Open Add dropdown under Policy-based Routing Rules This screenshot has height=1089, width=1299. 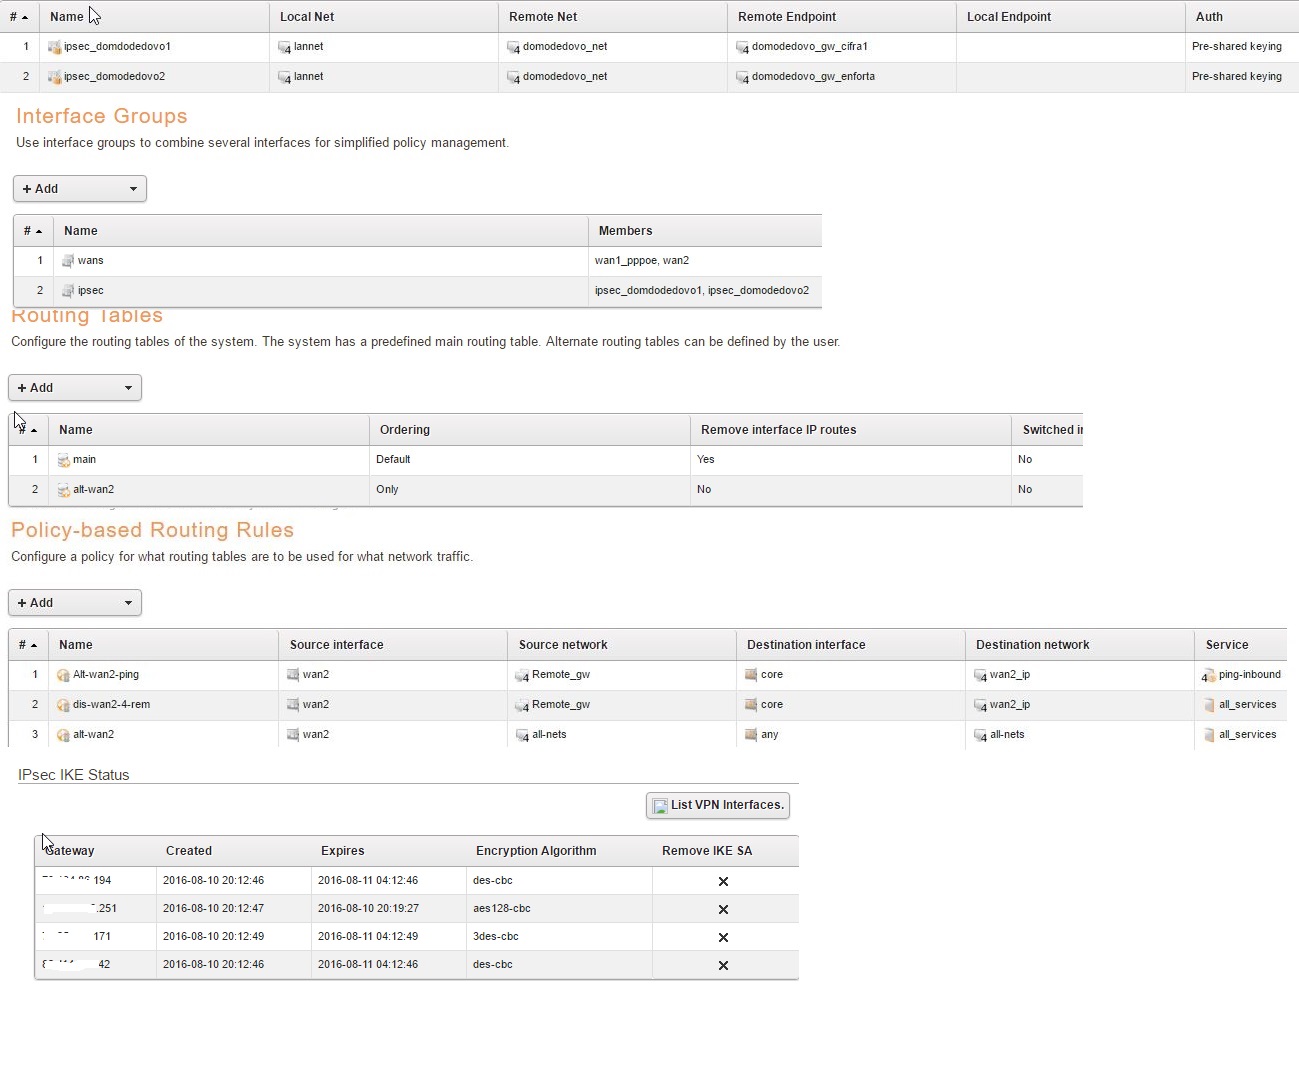point(75,603)
